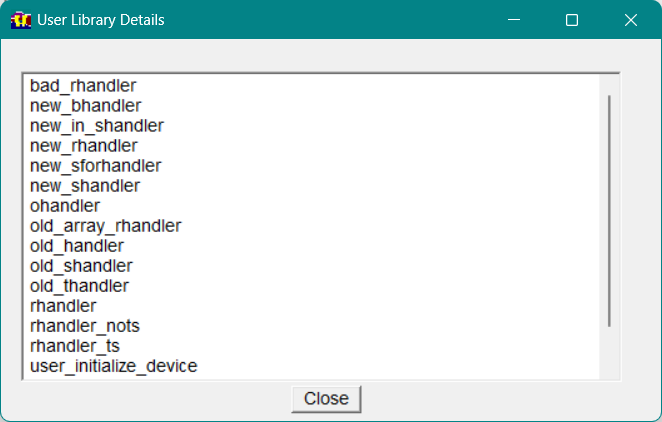Click the app icon in title bar
662x422 pixels.
click(x=21, y=20)
